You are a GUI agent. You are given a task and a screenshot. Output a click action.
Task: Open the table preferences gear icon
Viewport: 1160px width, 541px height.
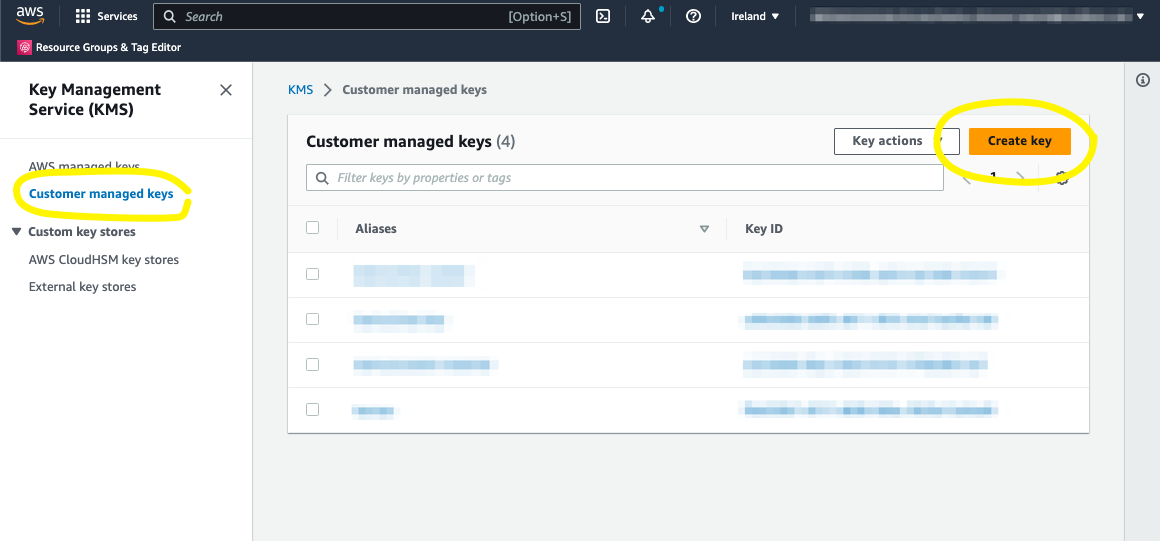pos(1062,178)
